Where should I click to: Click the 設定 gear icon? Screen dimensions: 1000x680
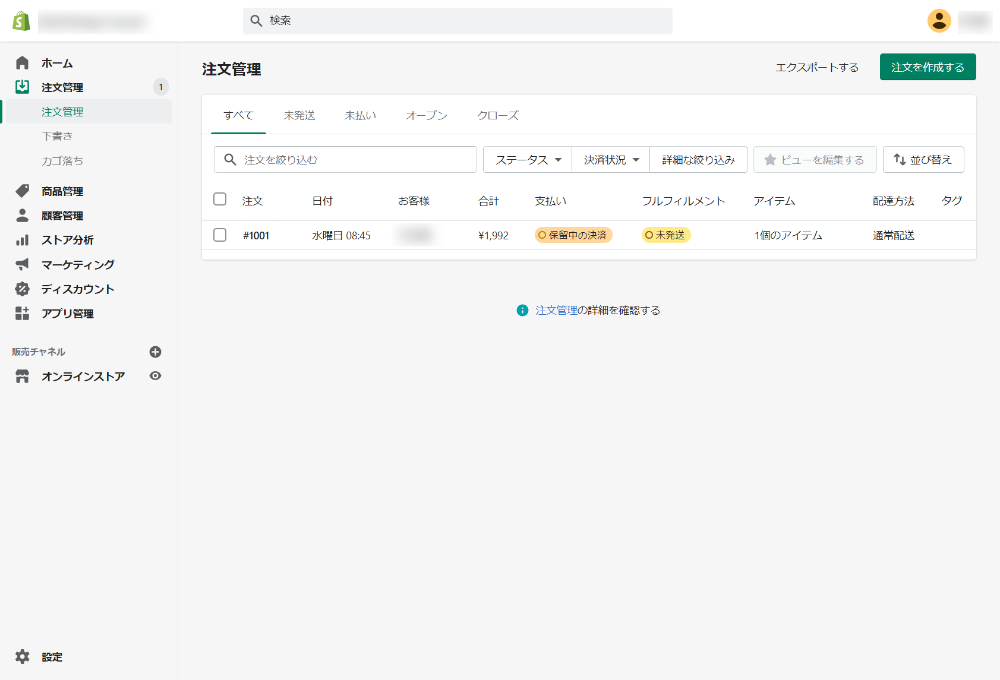tap(22, 656)
